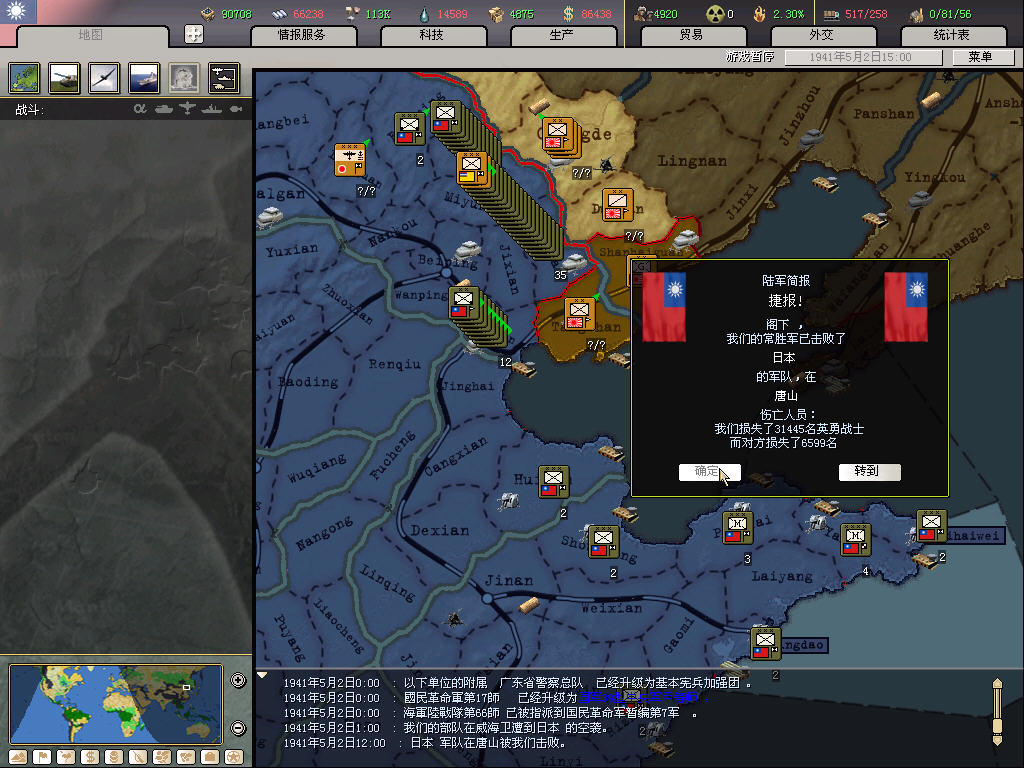The height and width of the screenshot is (768, 1024).
Task: Switch to terrain map mode icon
Action: [18, 756]
